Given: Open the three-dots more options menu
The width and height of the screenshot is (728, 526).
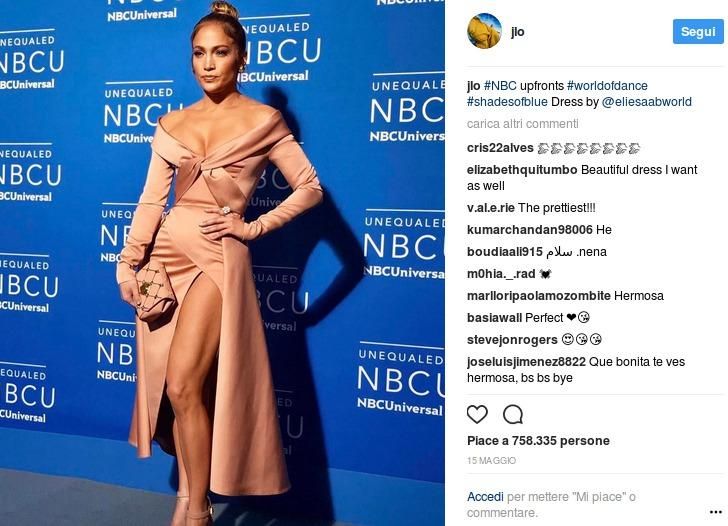Looking at the screenshot, I should [716, 512].
